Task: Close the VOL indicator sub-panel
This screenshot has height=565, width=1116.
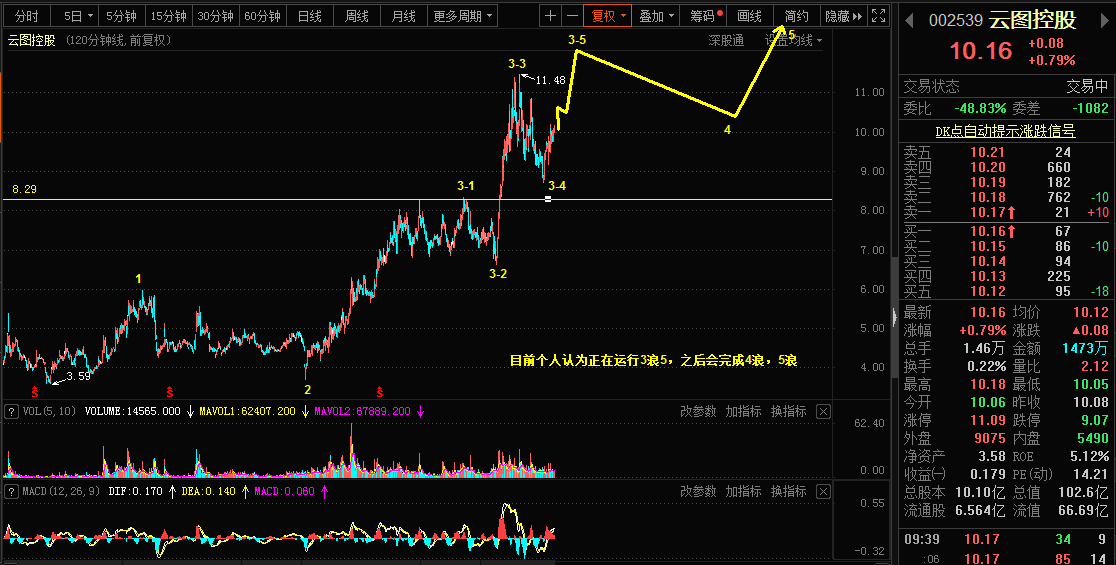Action: (x=823, y=411)
